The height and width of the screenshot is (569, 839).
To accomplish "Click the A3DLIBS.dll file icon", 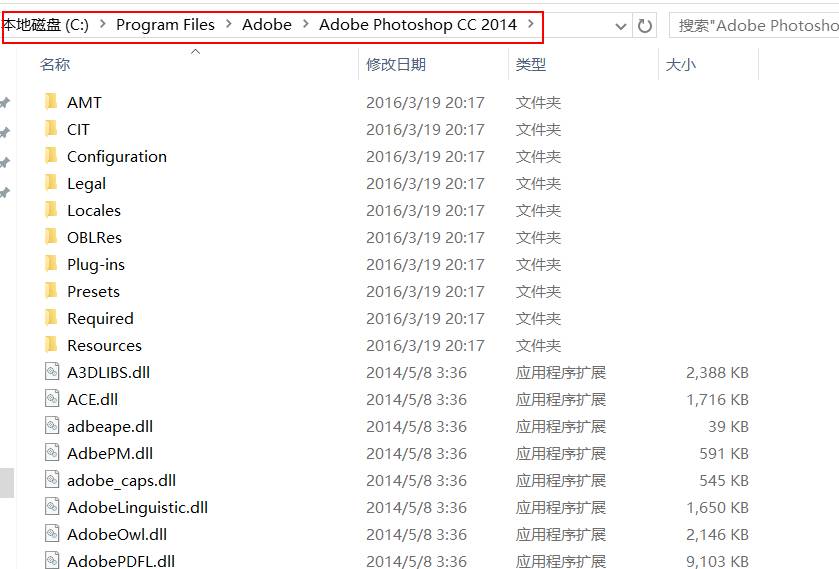I will [x=52, y=371].
